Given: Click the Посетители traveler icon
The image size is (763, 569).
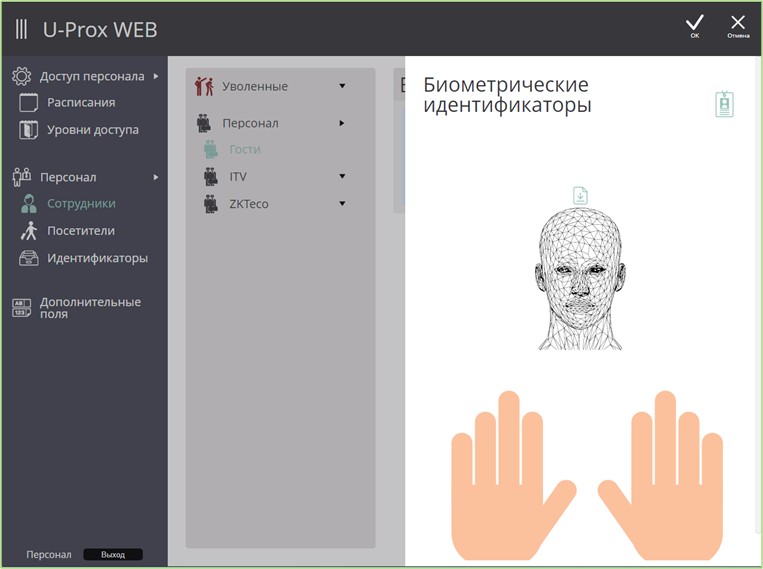Looking at the screenshot, I should click(29, 231).
